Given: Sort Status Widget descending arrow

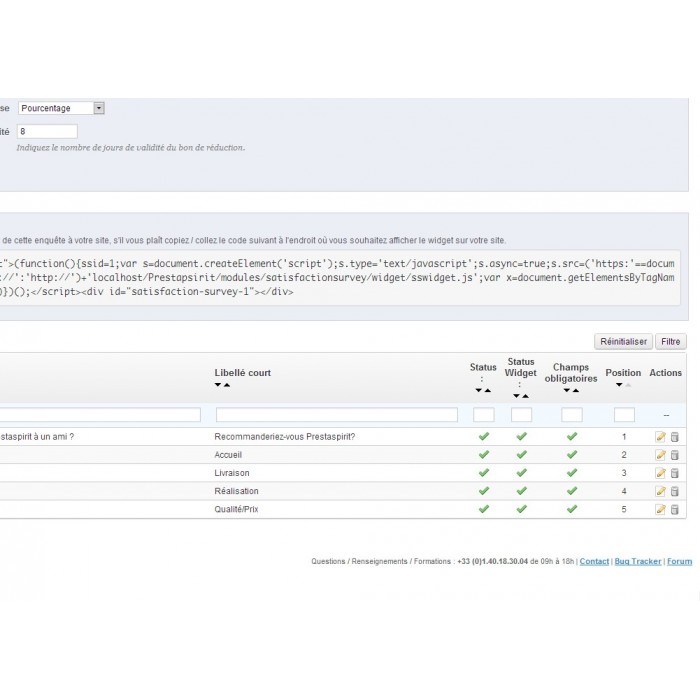Looking at the screenshot, I should [517, 396].
